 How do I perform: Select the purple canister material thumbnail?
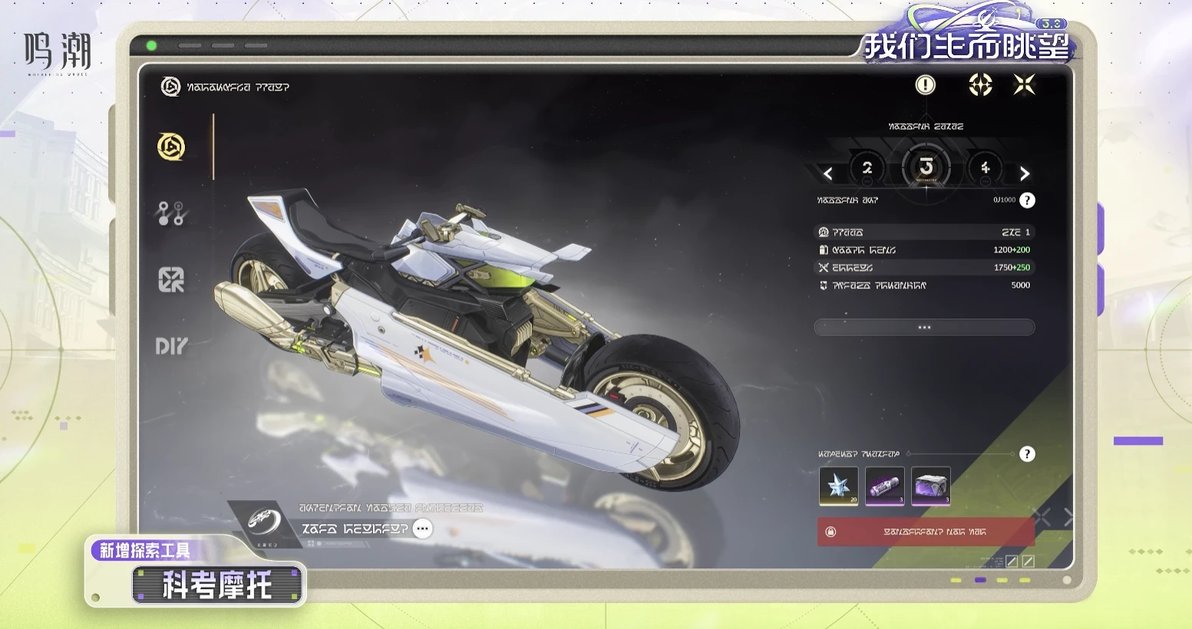(x=885, y=486)
